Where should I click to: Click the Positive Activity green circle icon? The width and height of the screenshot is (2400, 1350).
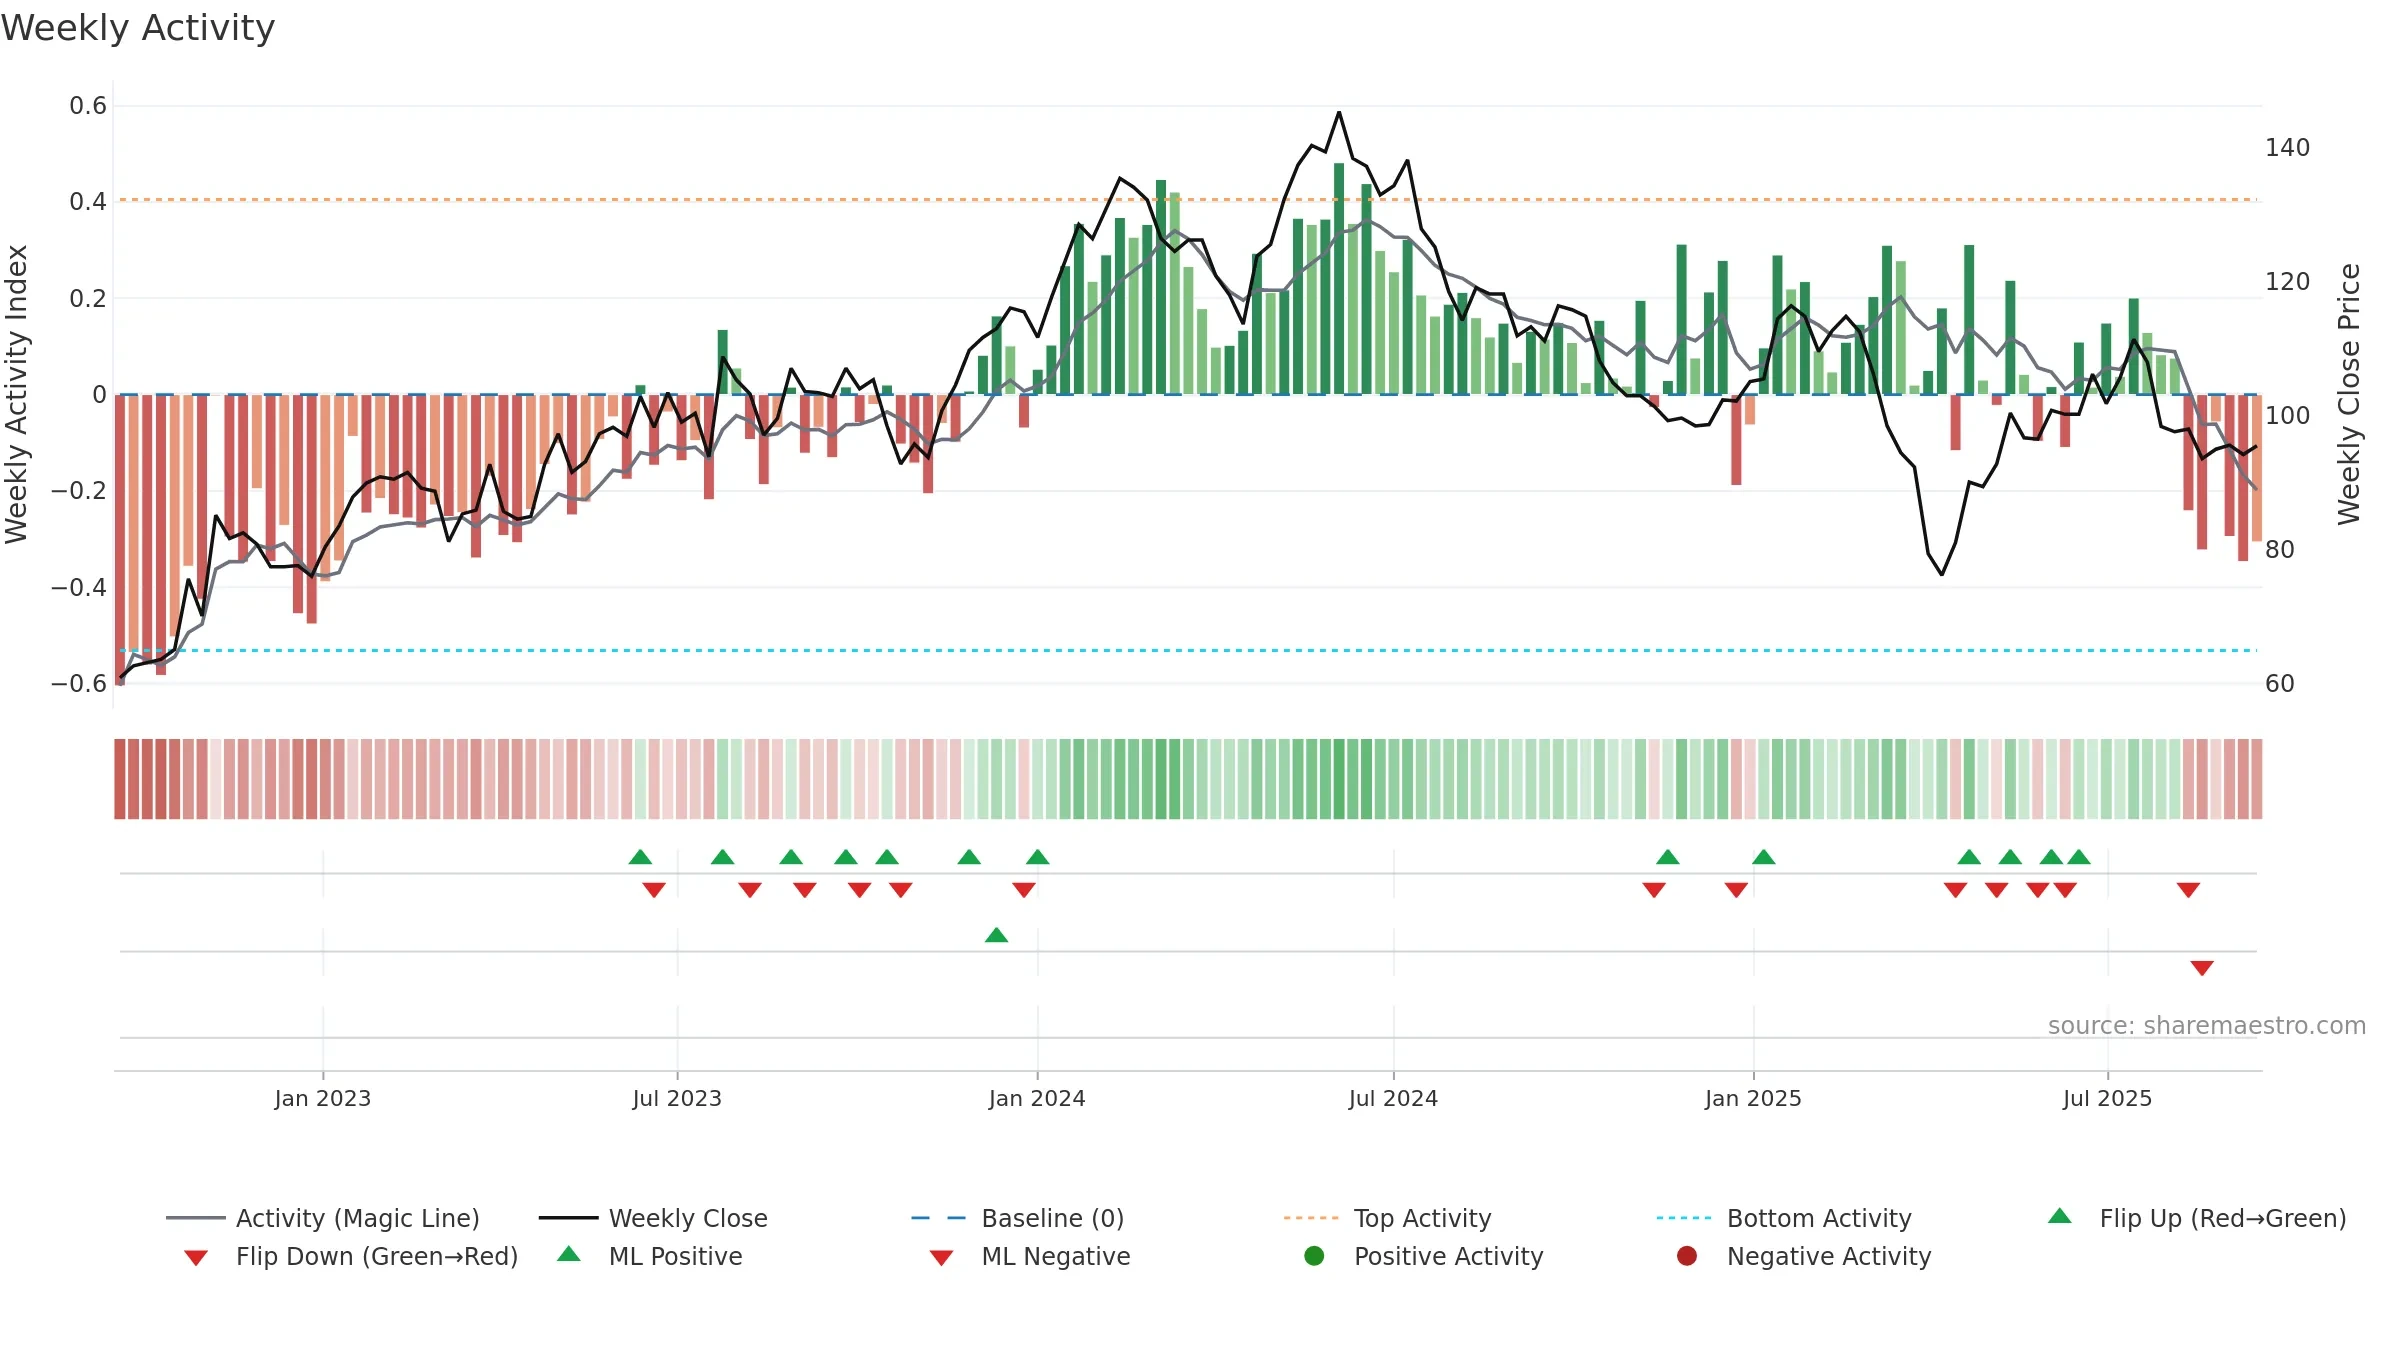click(x=1314, y=1256)
